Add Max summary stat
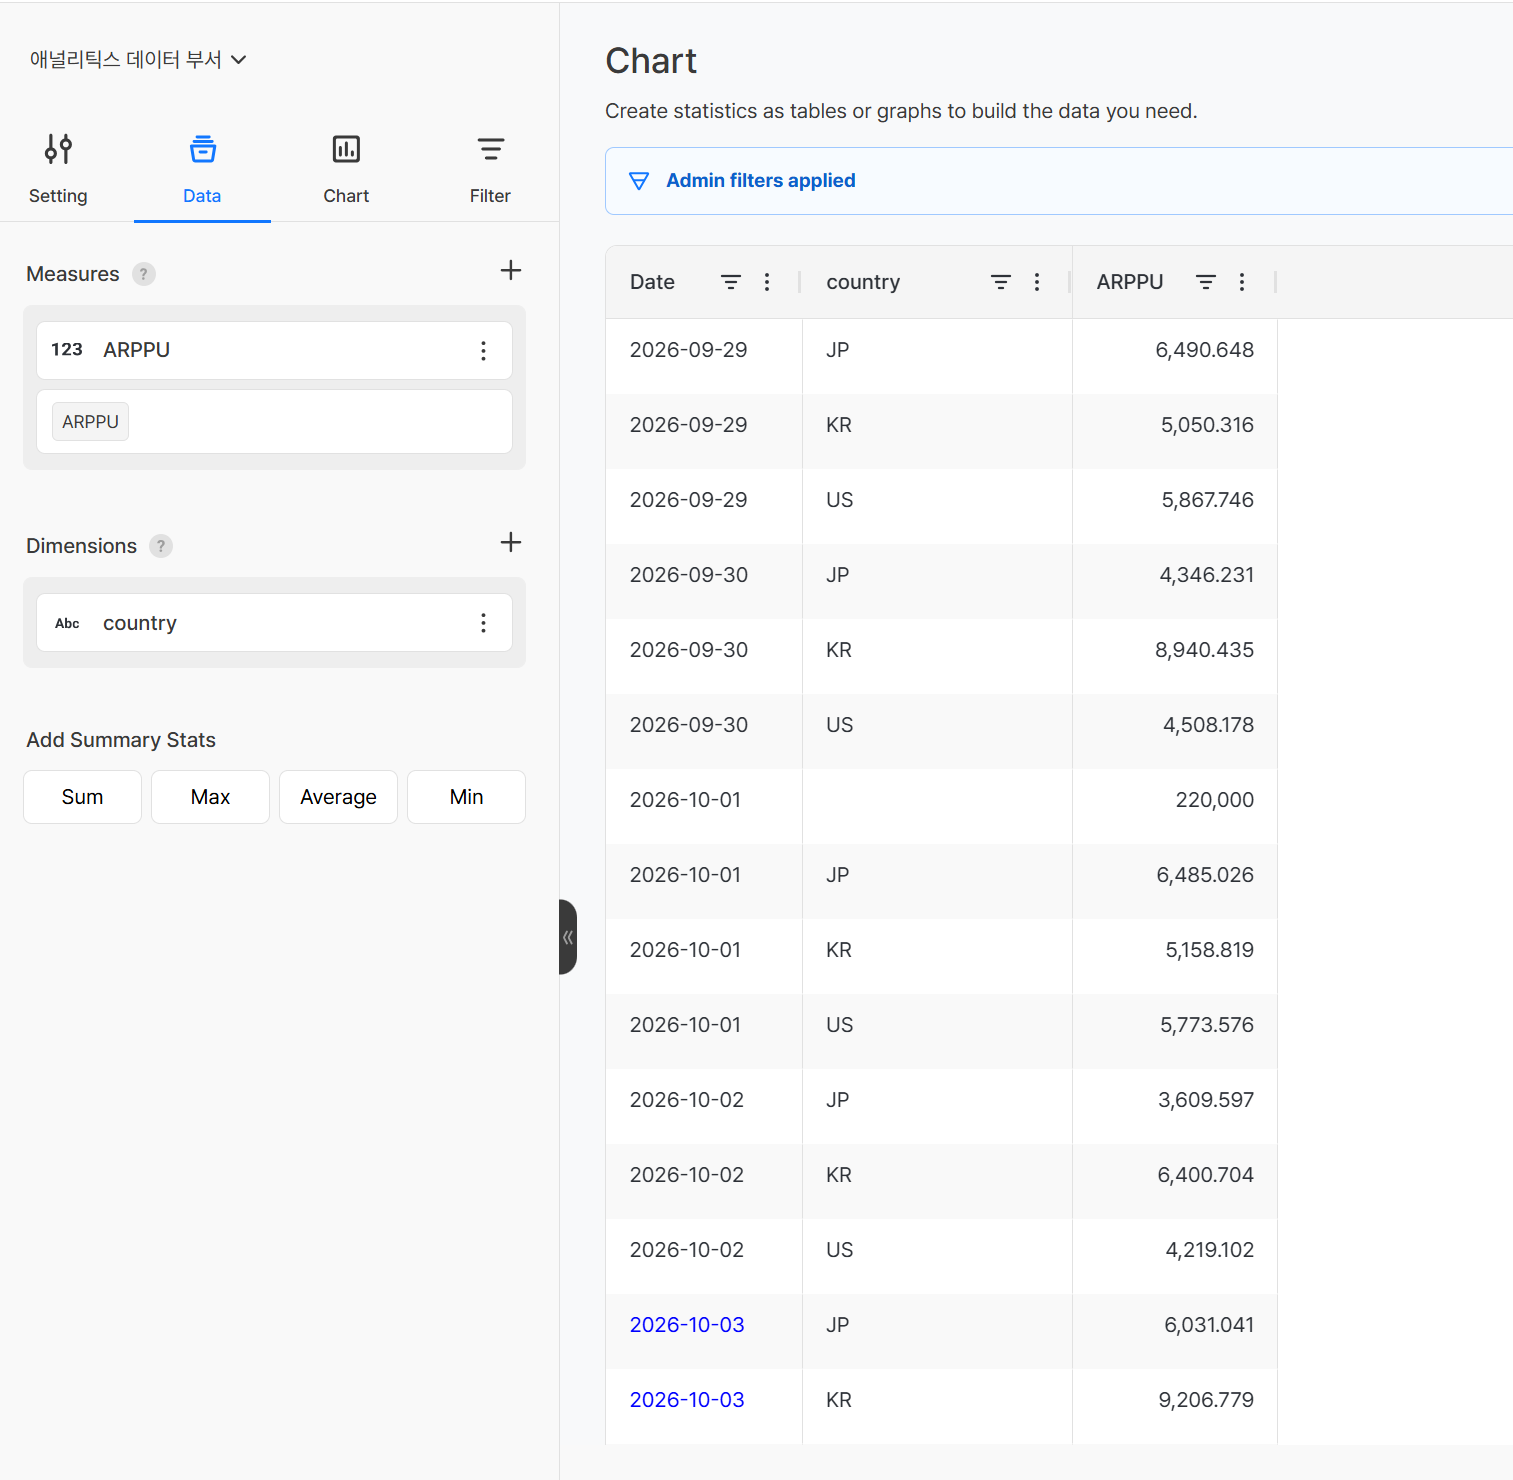The width and height of the screenshot is (1513, 1480). (210, 797)
